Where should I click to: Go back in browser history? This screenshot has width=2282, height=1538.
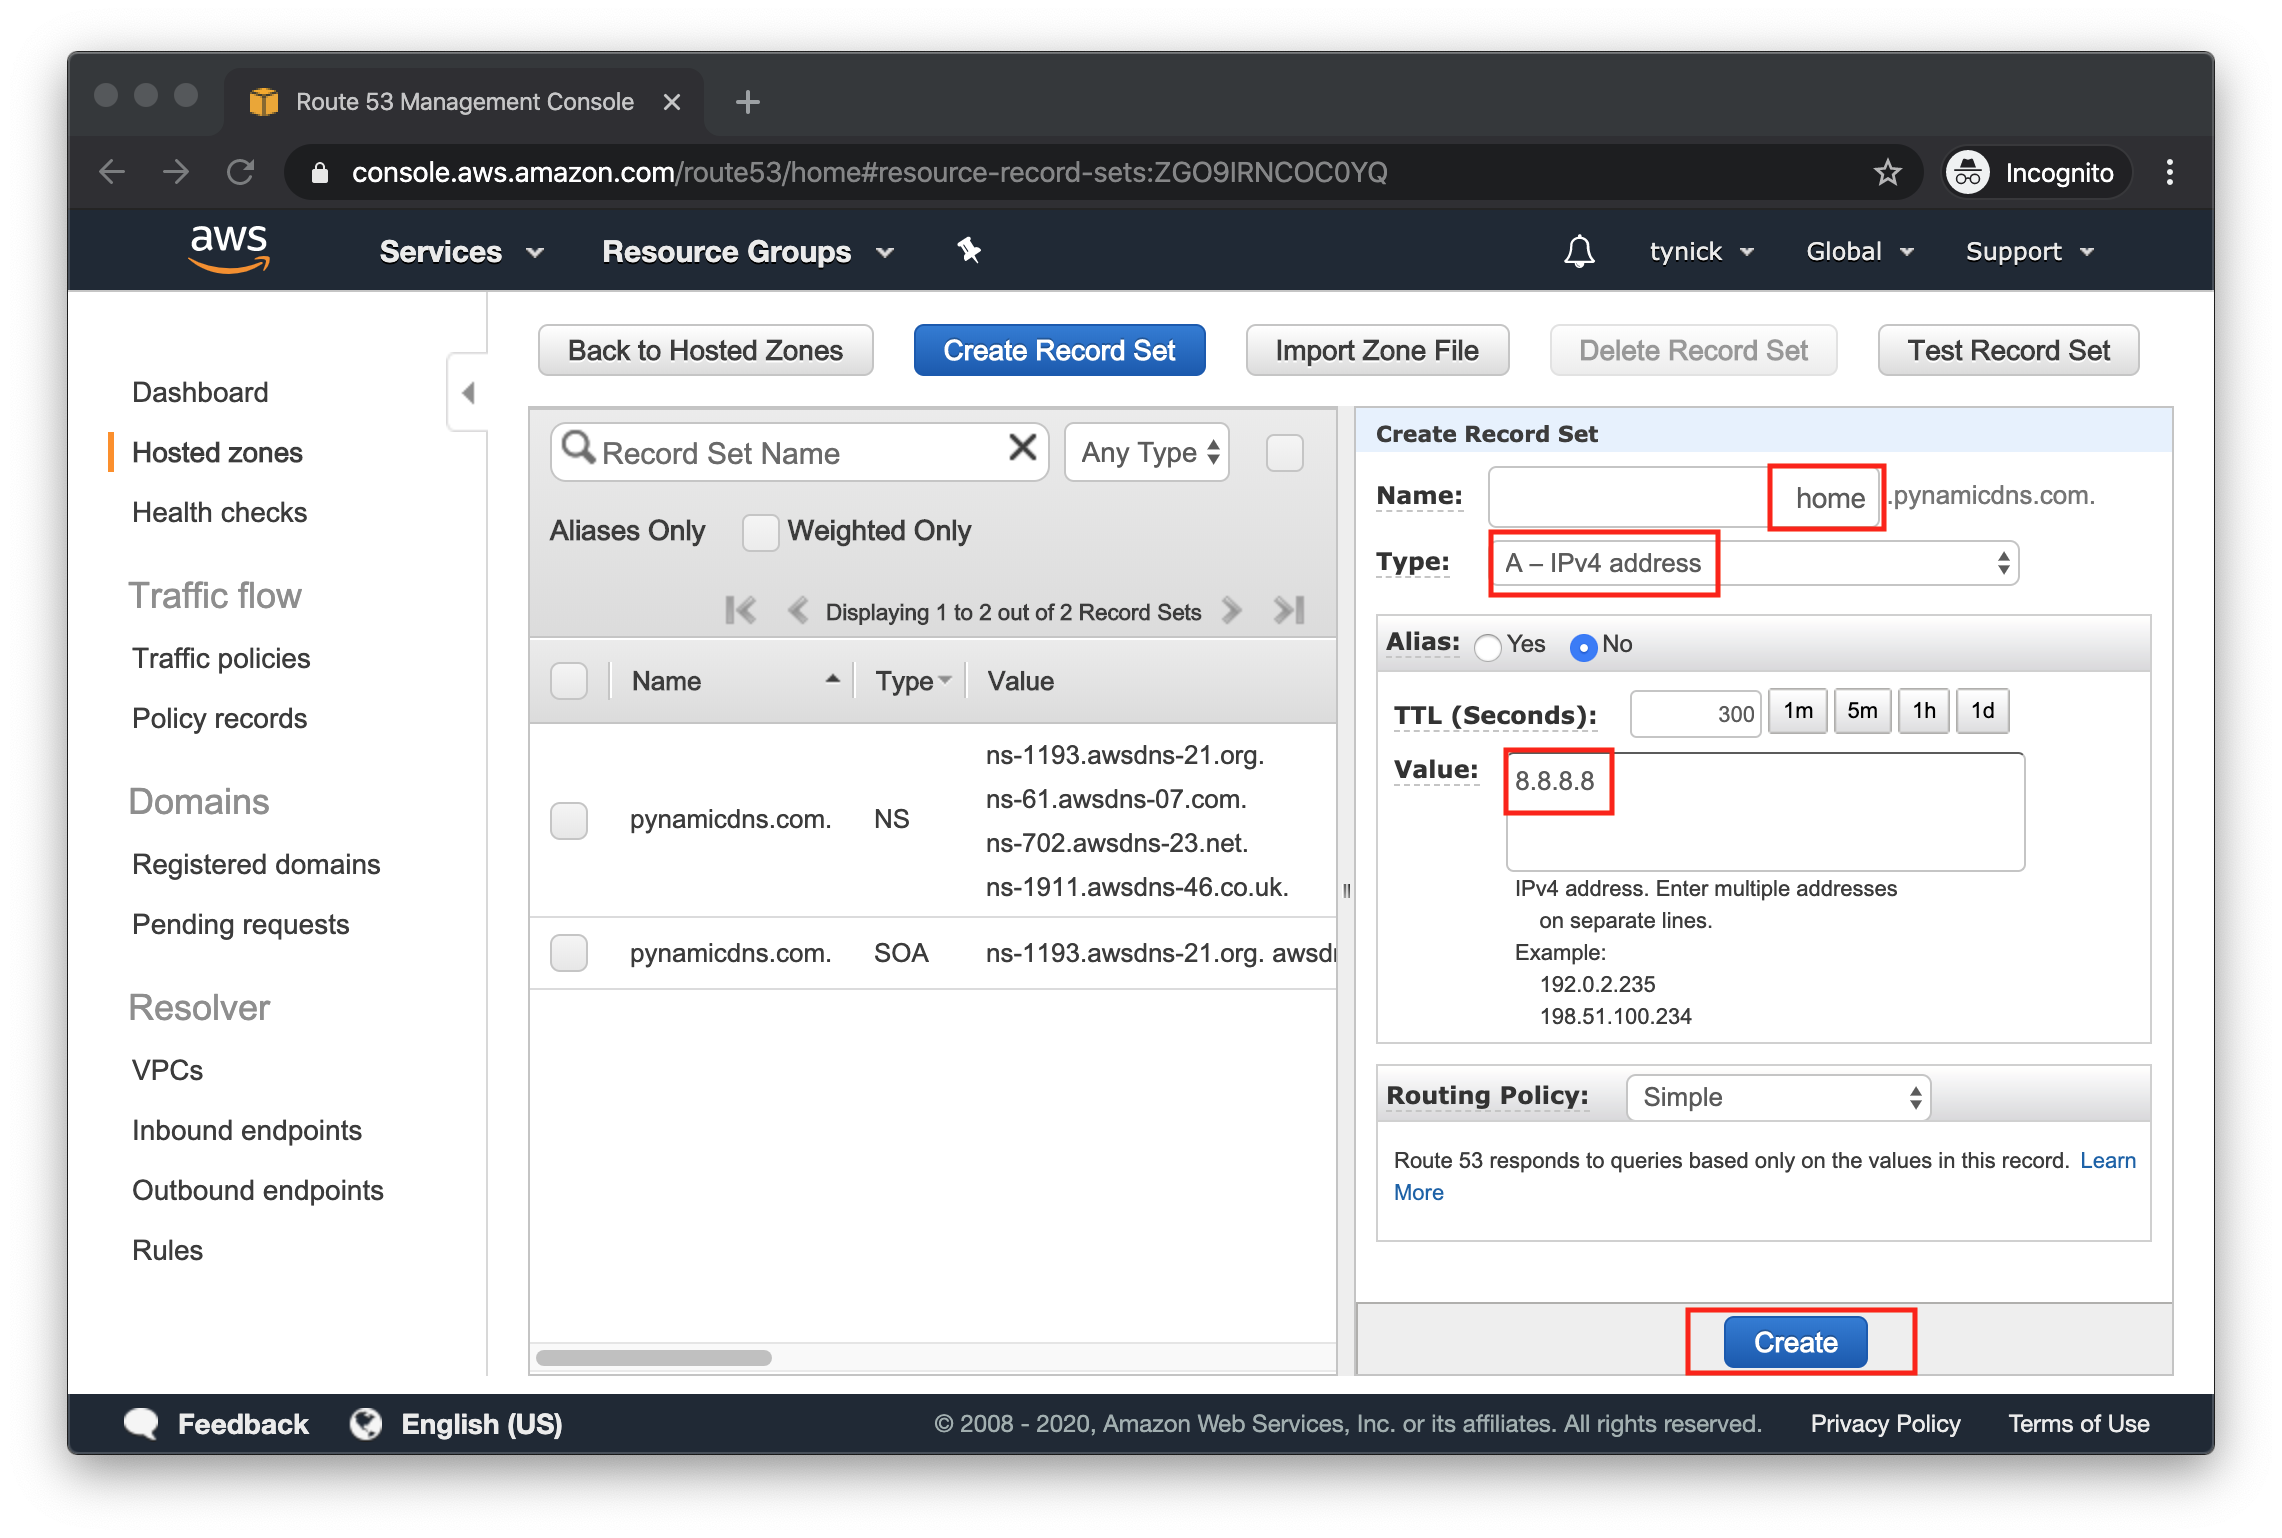coord(112,172)
